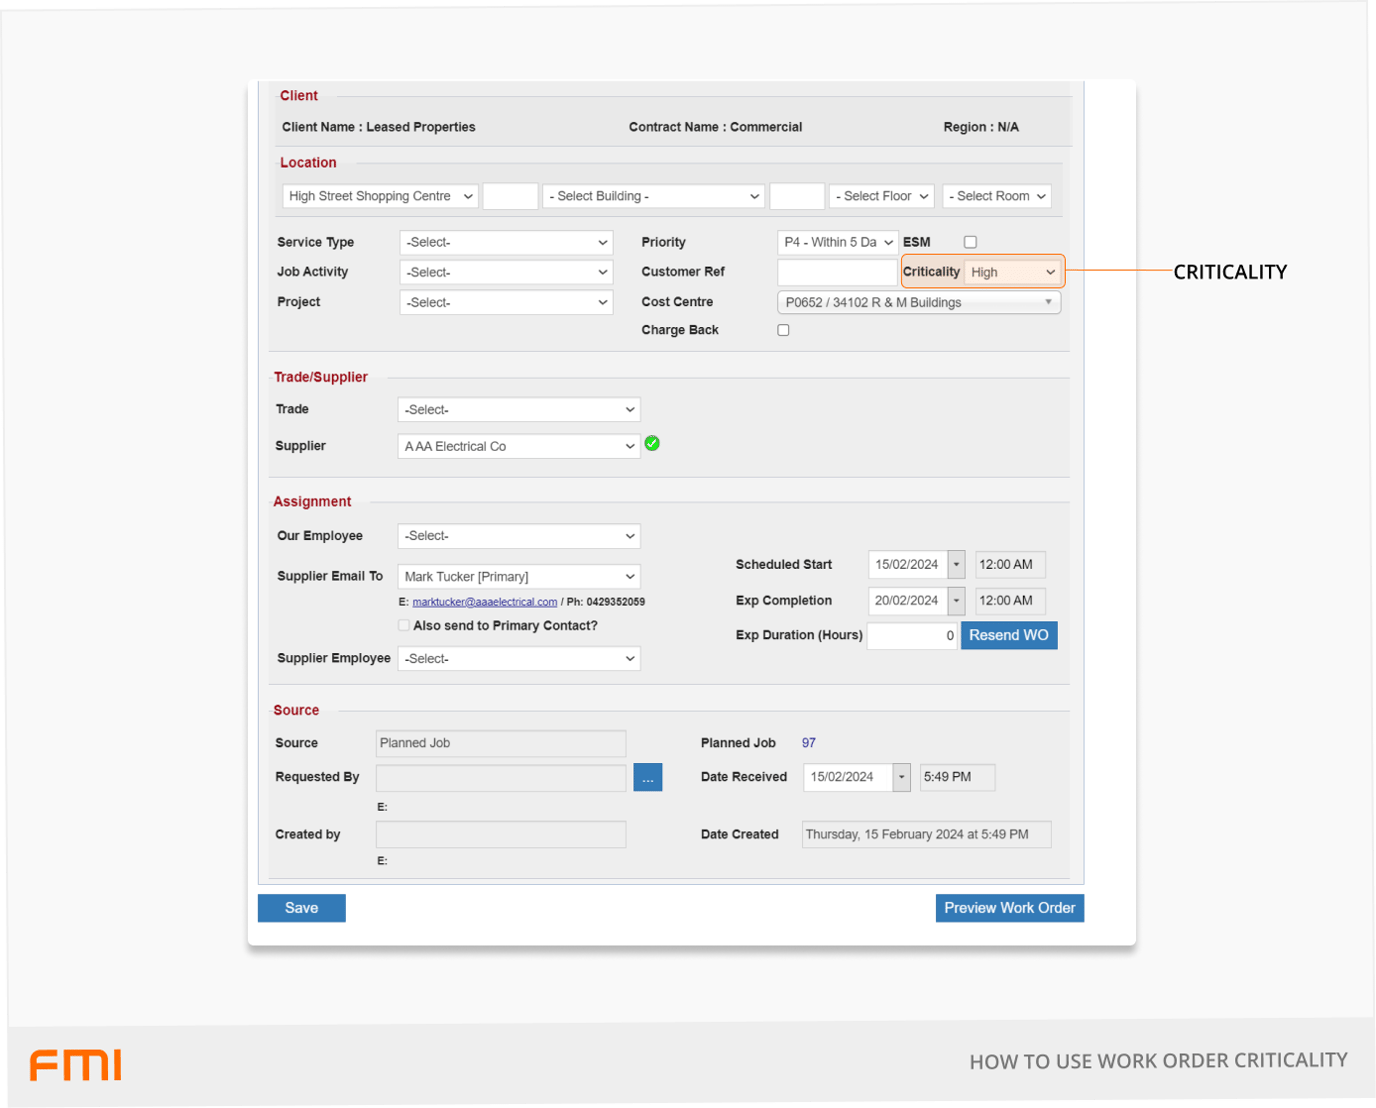Click the Planned Job number 97 link
Screen dimensions: 1376x1108
[x=808, y=742]
